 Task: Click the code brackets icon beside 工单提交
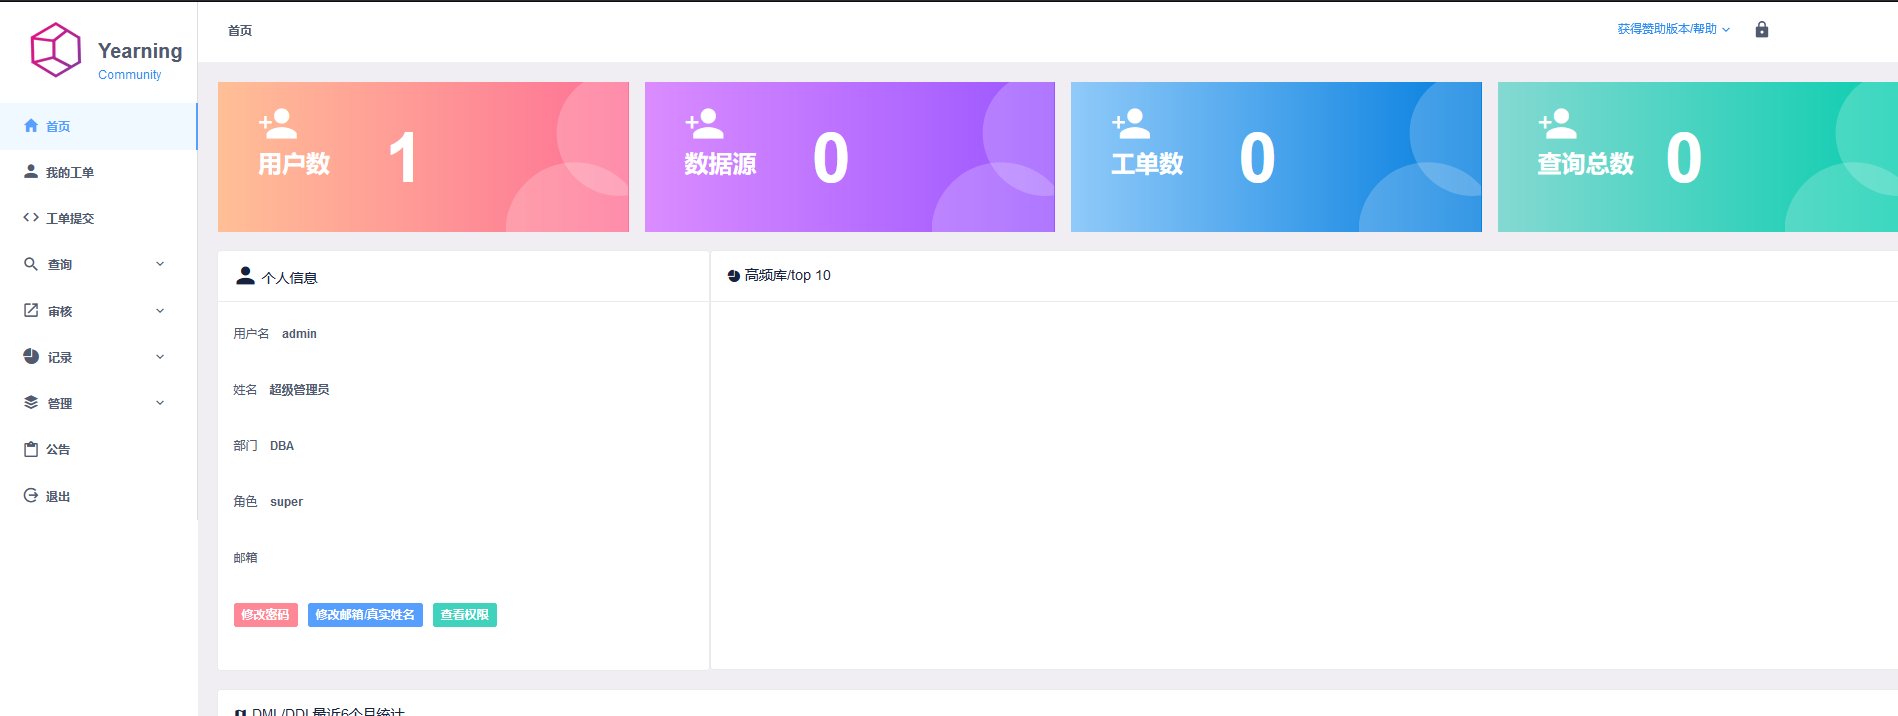31,218
